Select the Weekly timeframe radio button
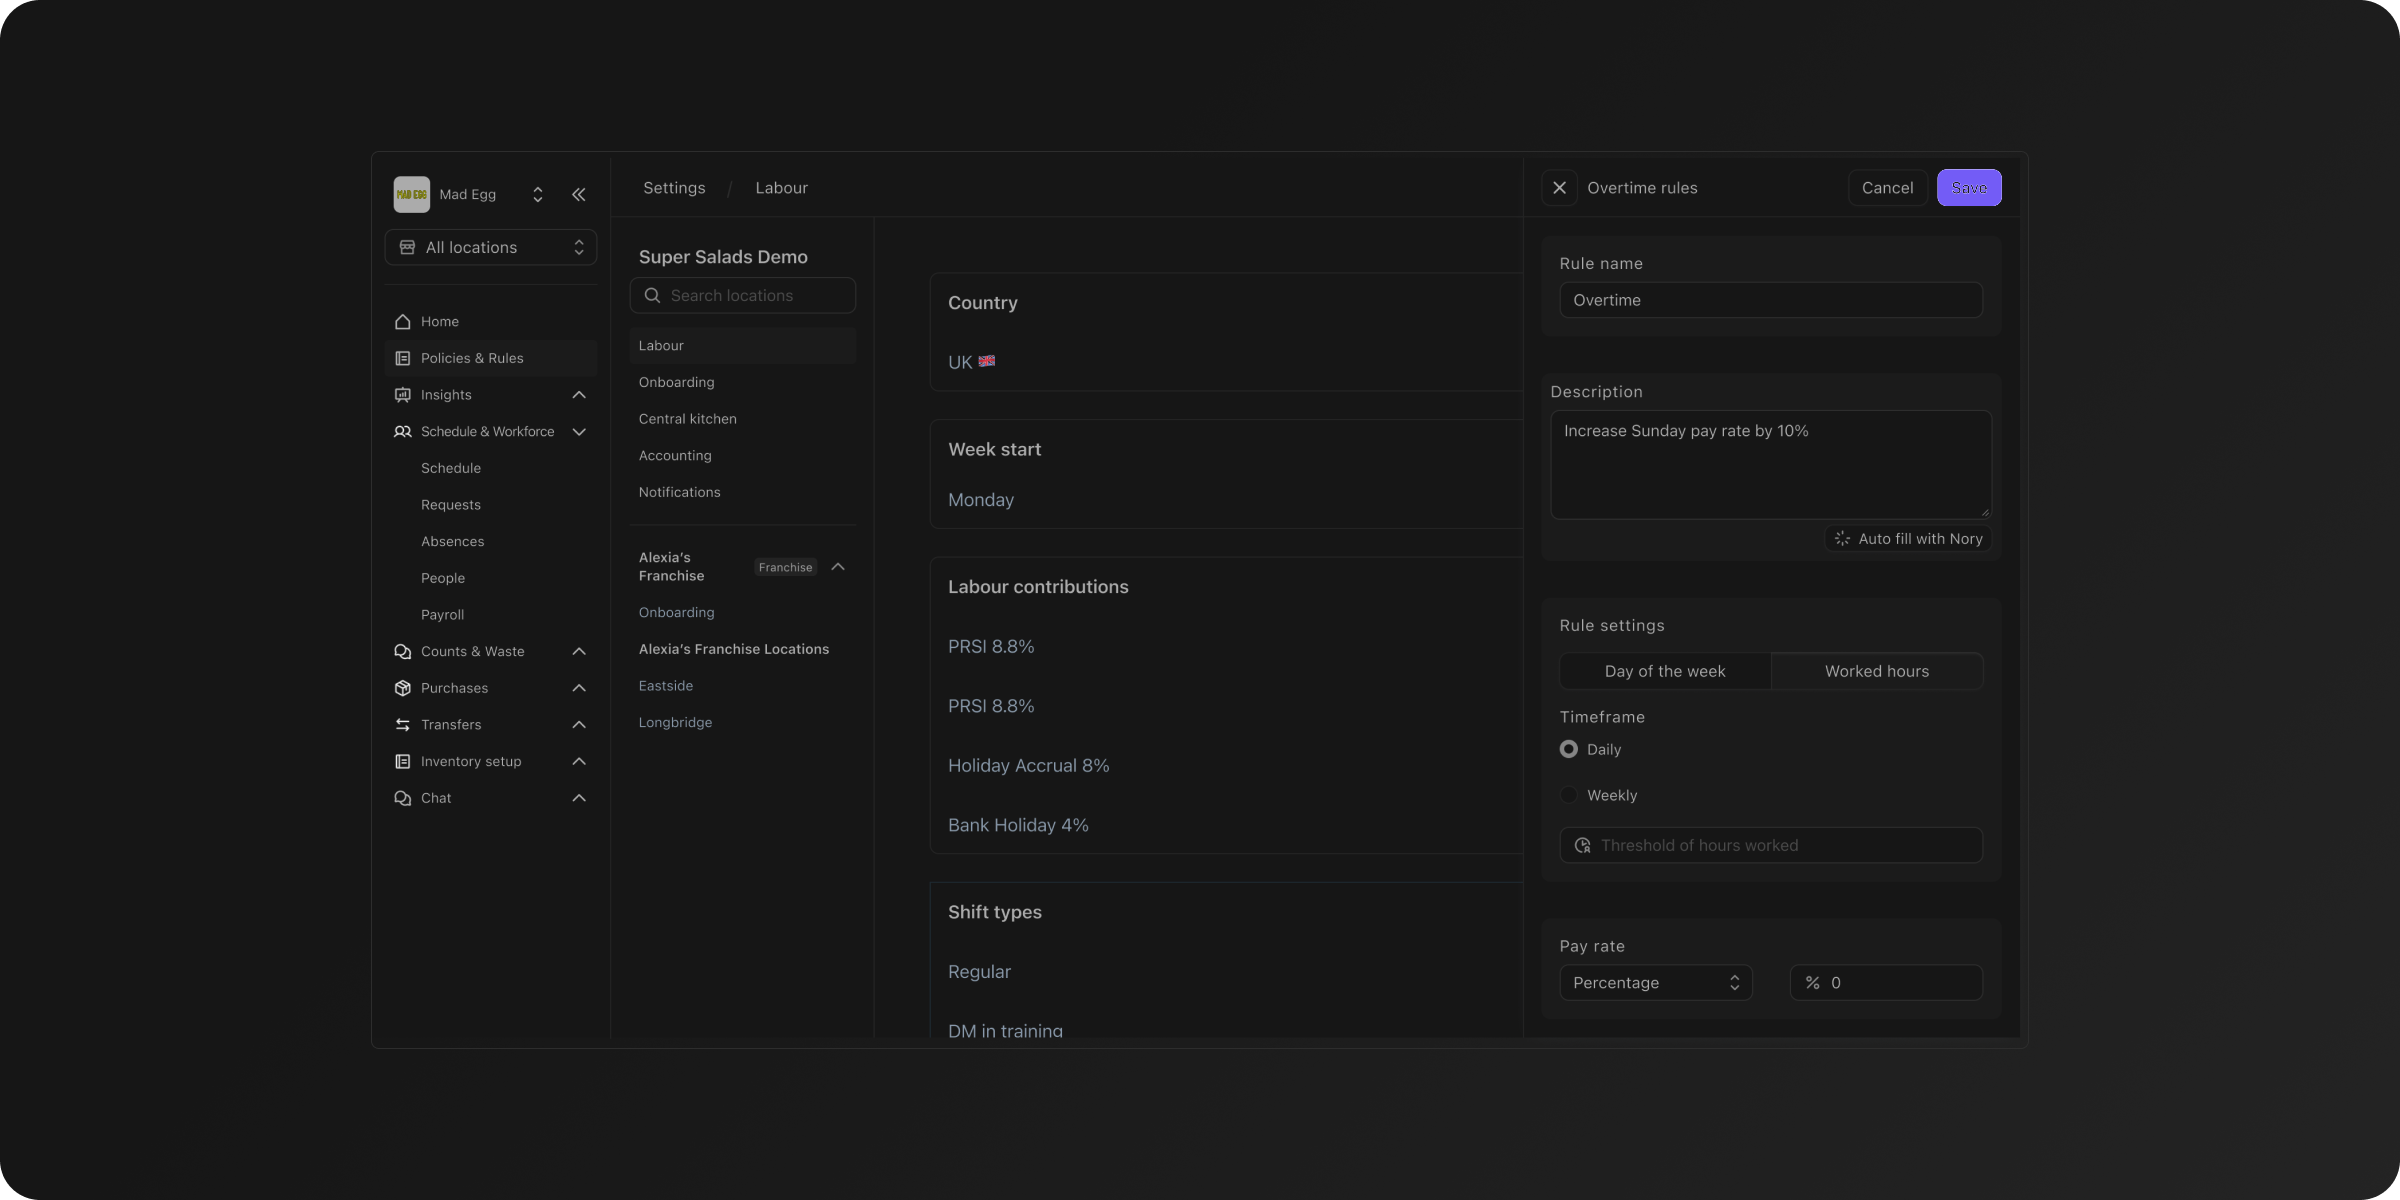2400x1200 pixels. (1569, 795)
